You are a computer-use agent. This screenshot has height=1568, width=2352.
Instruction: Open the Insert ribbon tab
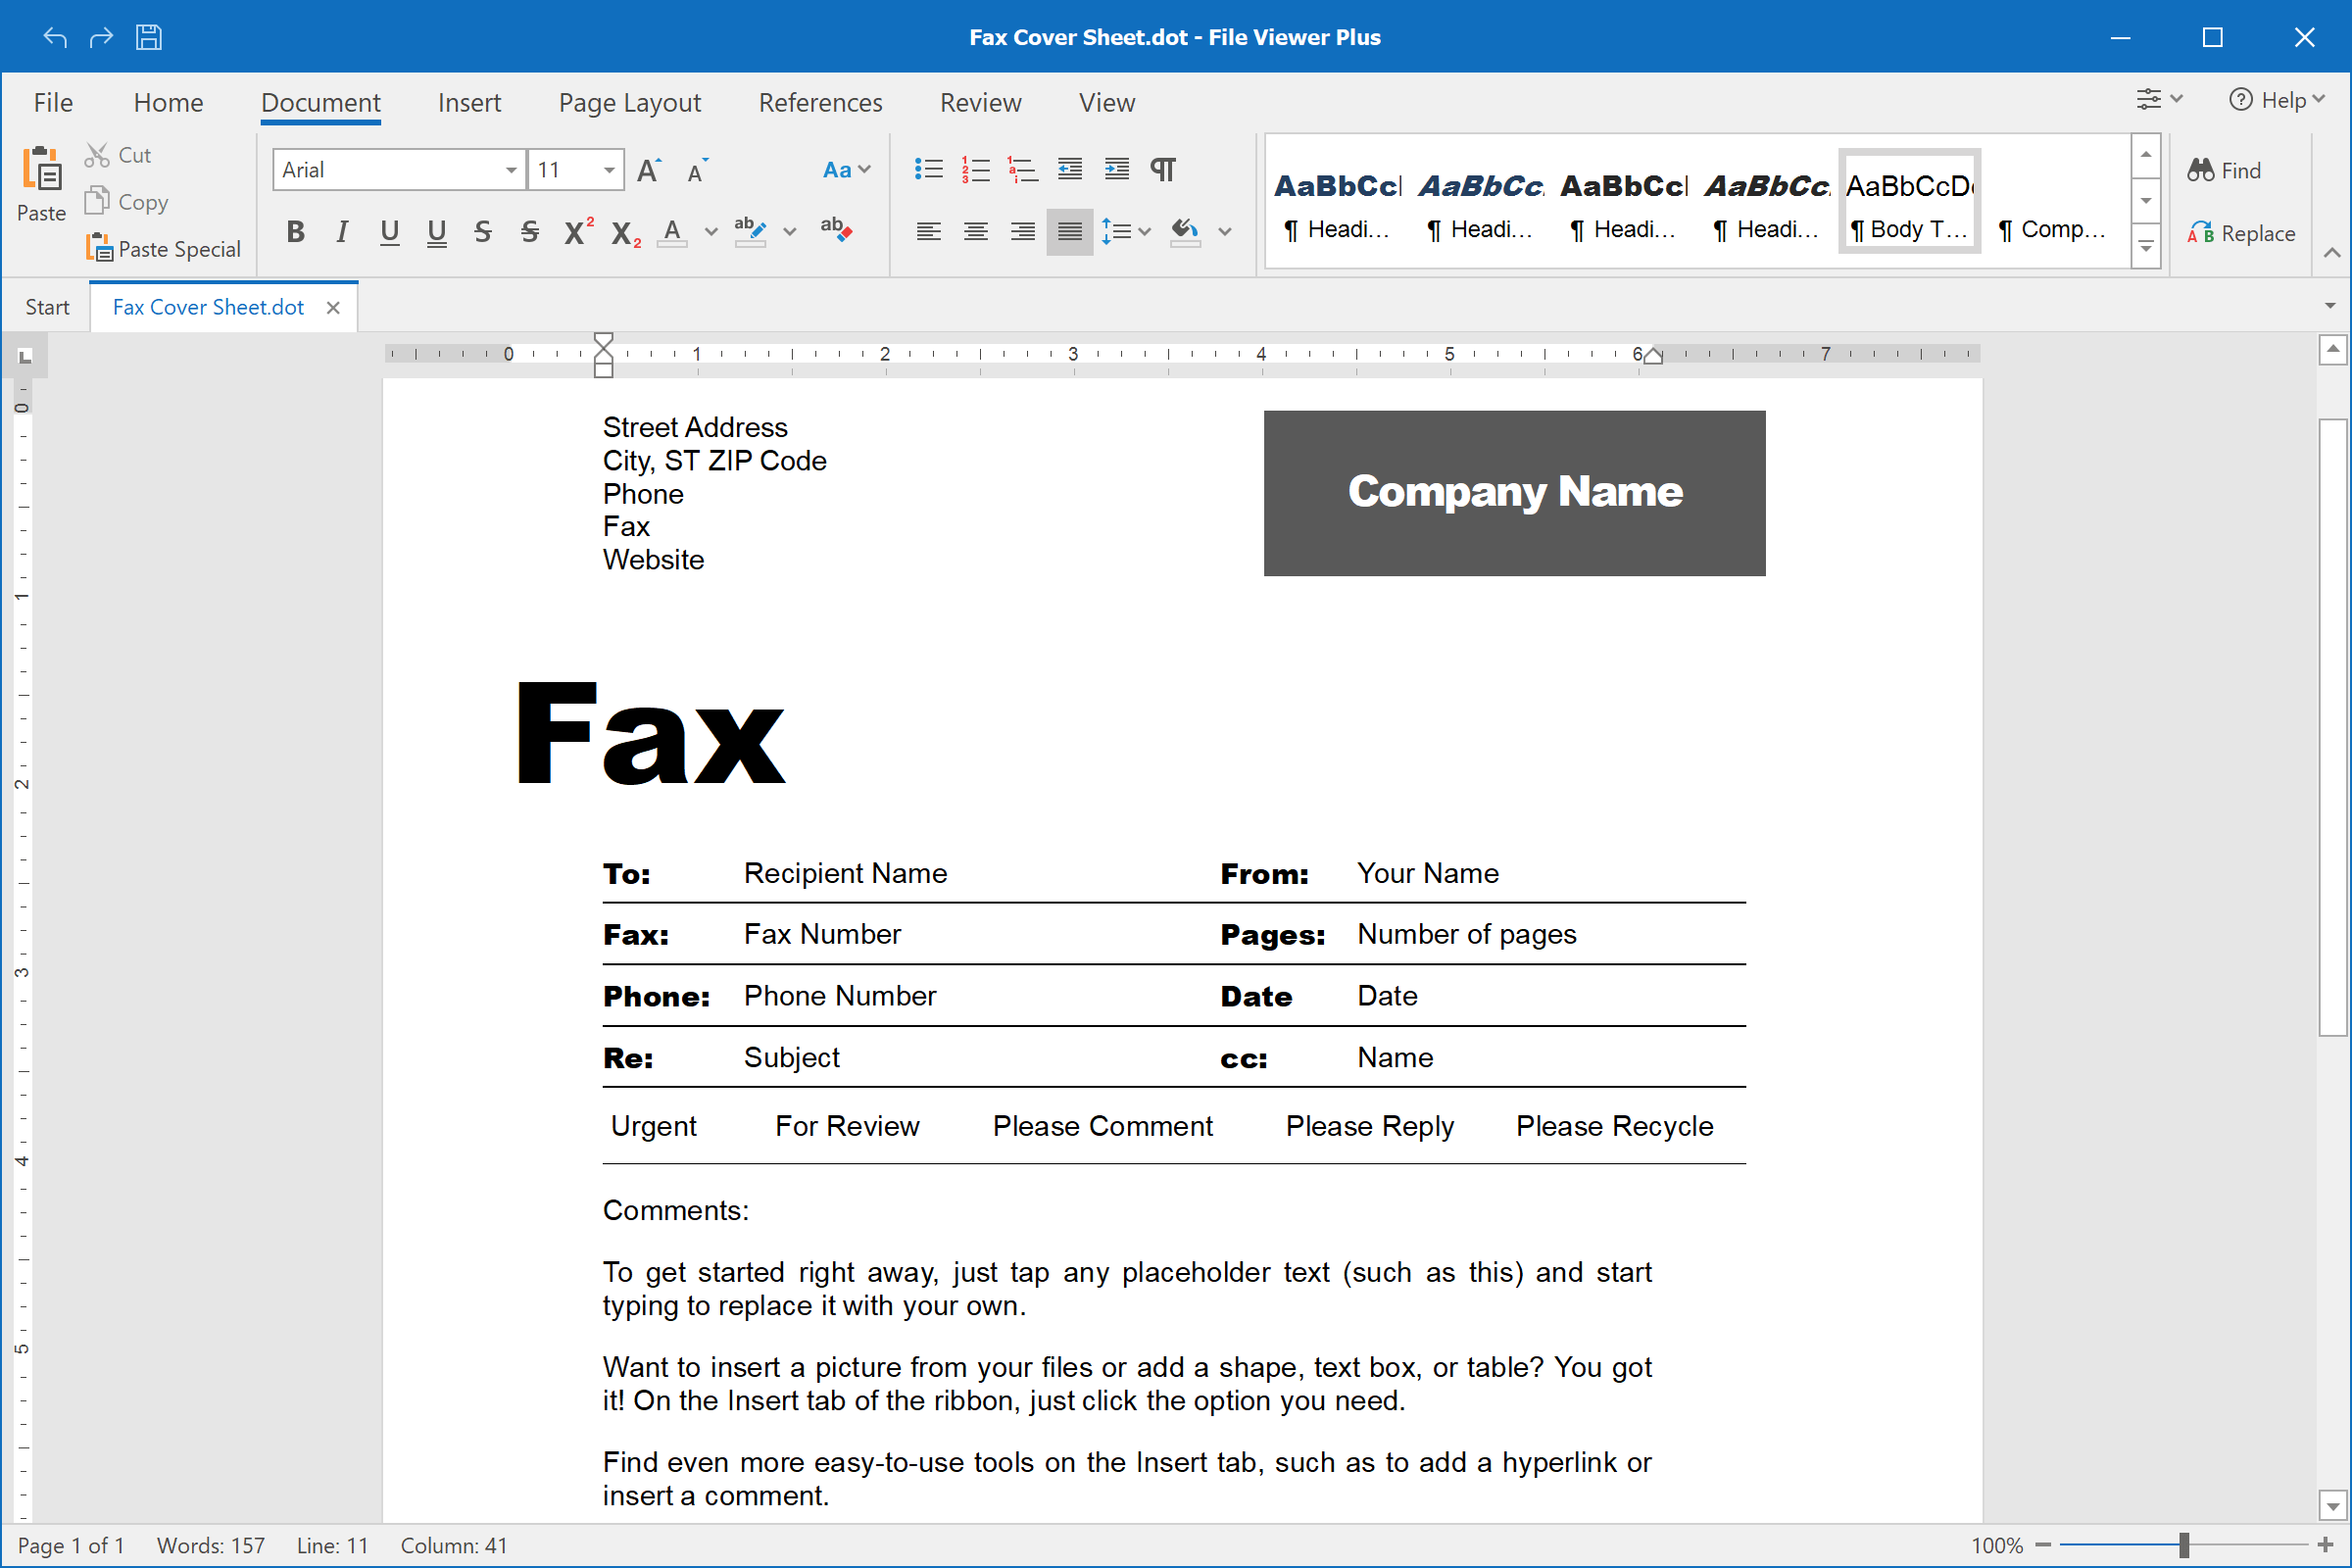469,102
